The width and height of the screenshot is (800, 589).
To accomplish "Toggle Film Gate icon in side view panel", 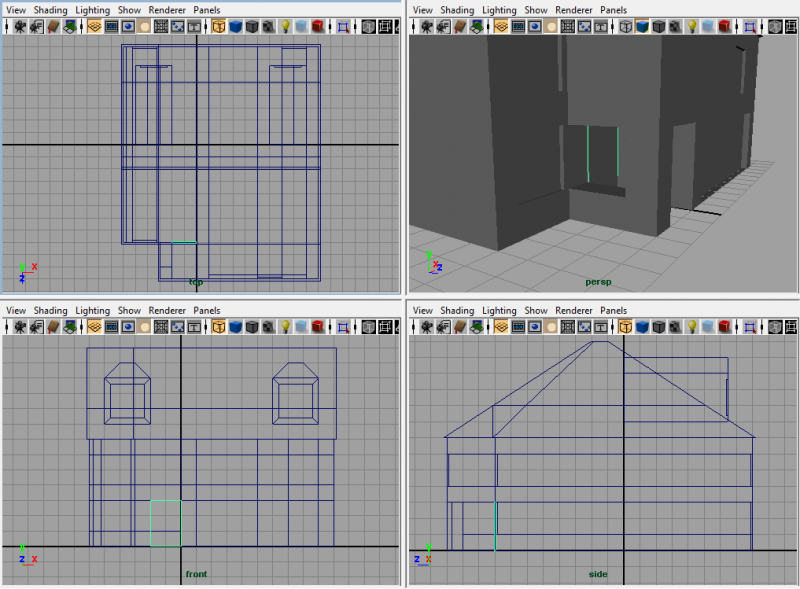I will pyautogui.click(x=518, y=327).
